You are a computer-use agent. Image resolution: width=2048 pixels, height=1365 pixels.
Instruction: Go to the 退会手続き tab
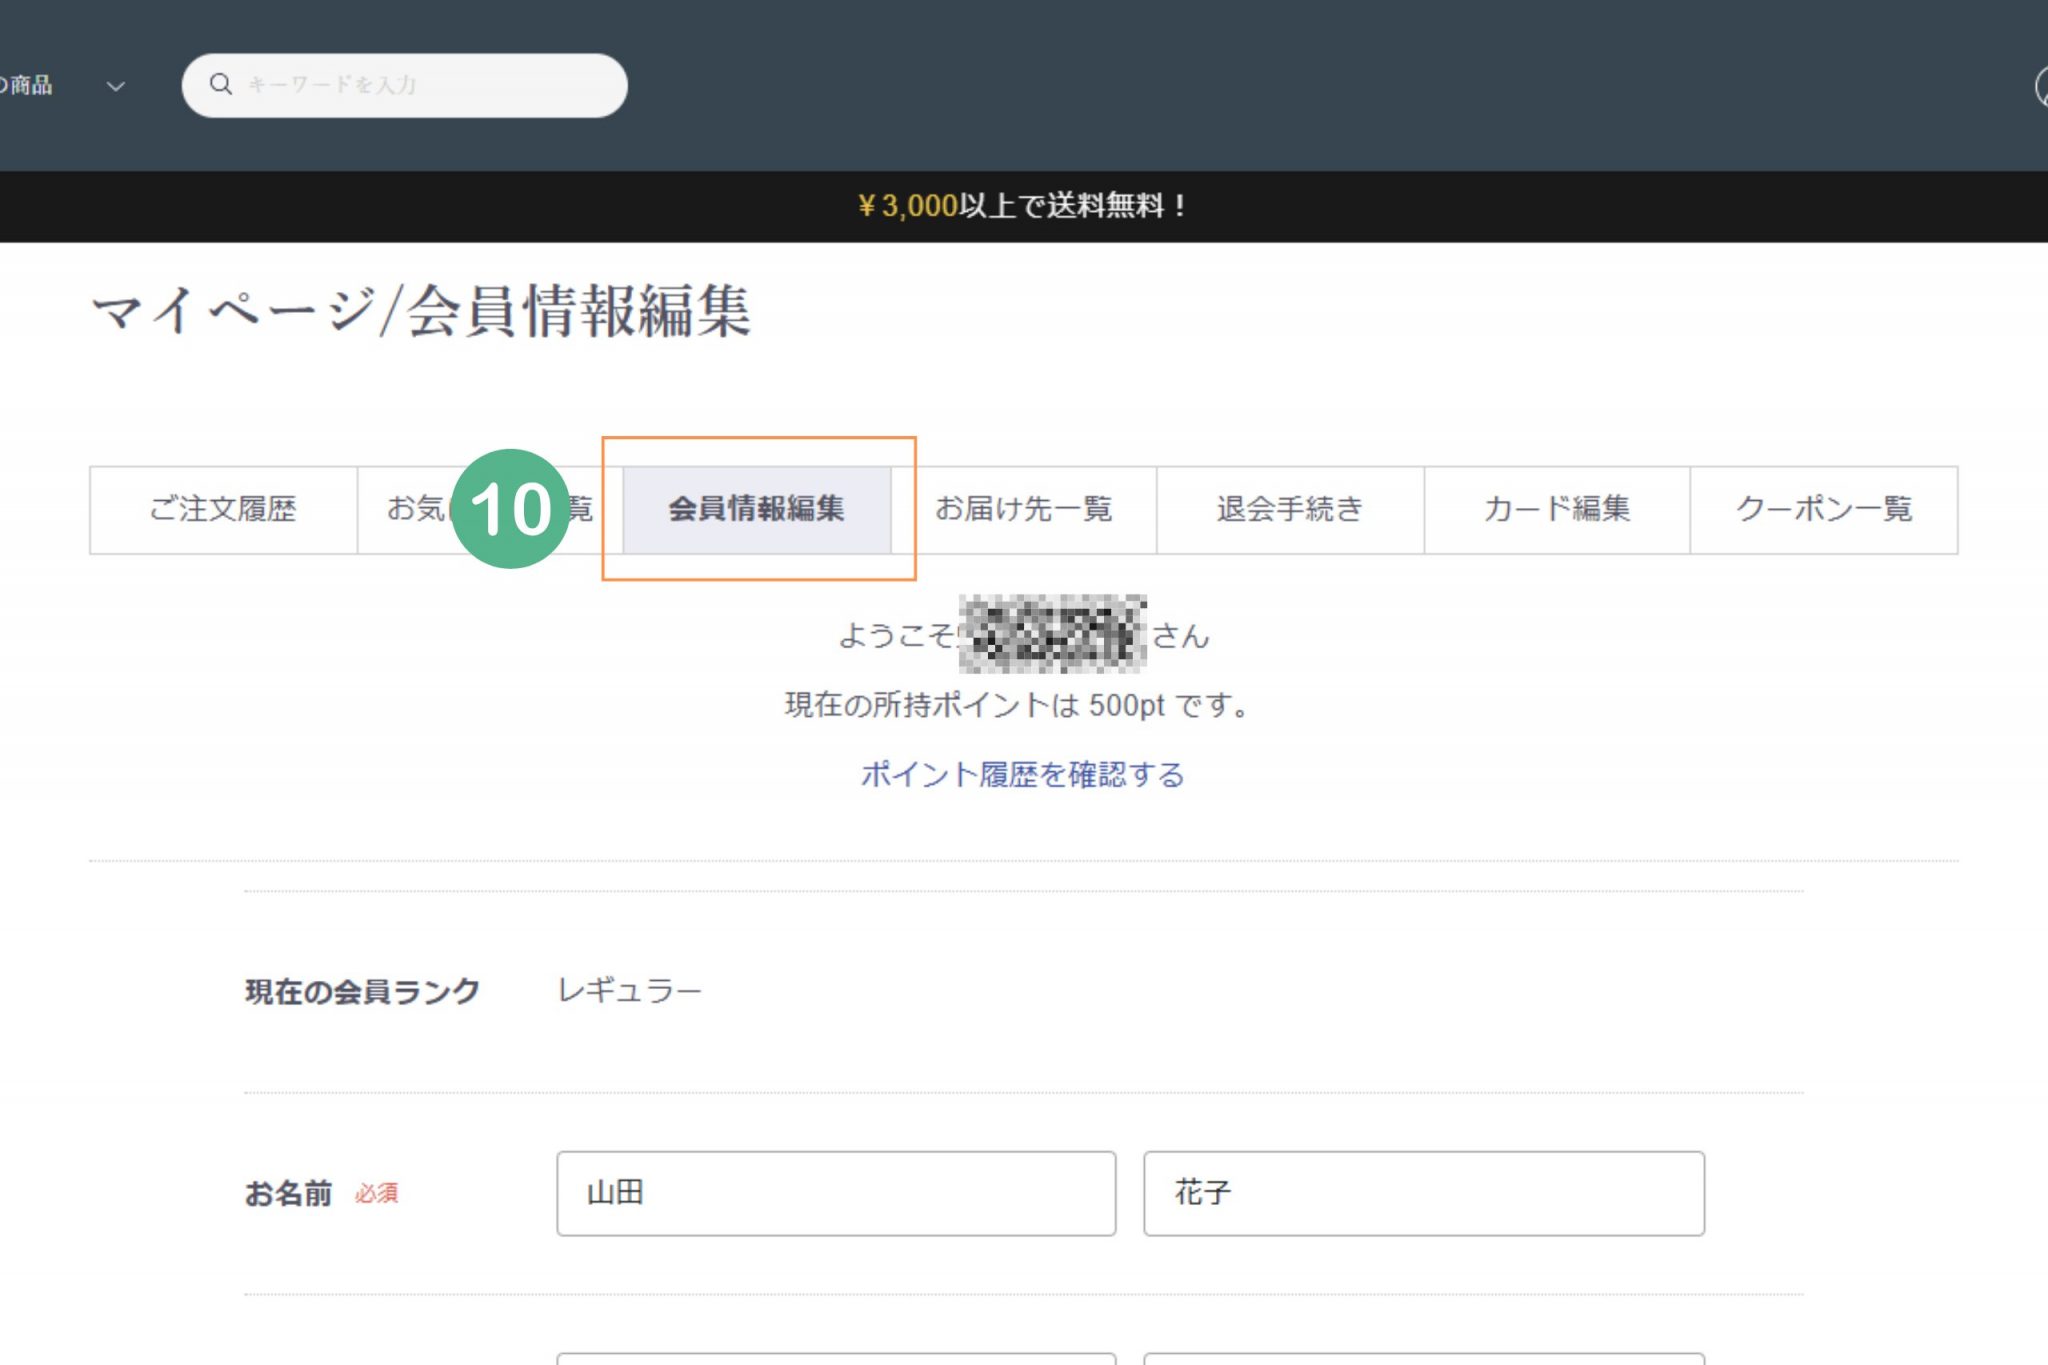point(1290,510)
